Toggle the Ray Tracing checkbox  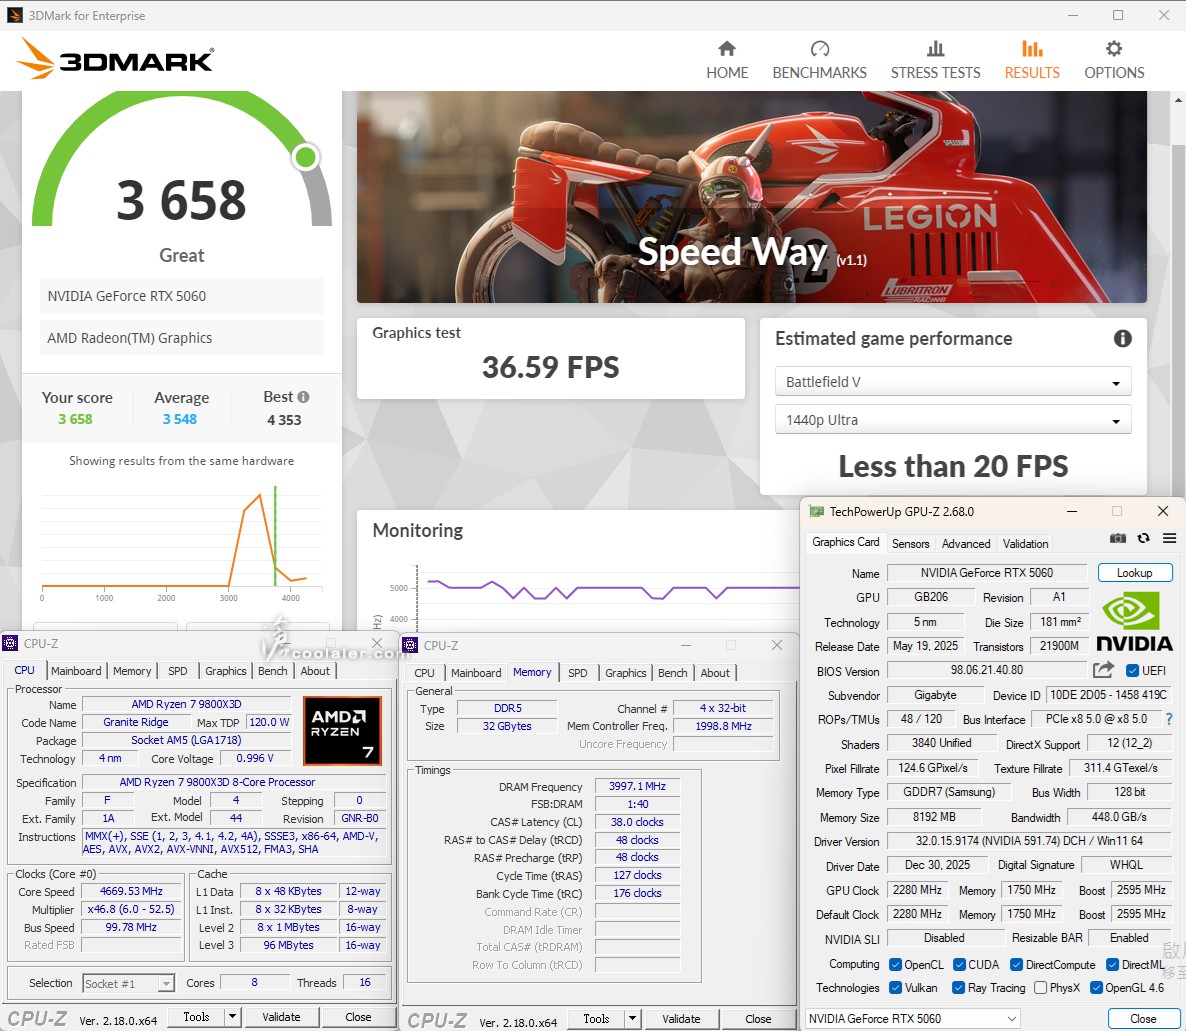tap(959, 987)
